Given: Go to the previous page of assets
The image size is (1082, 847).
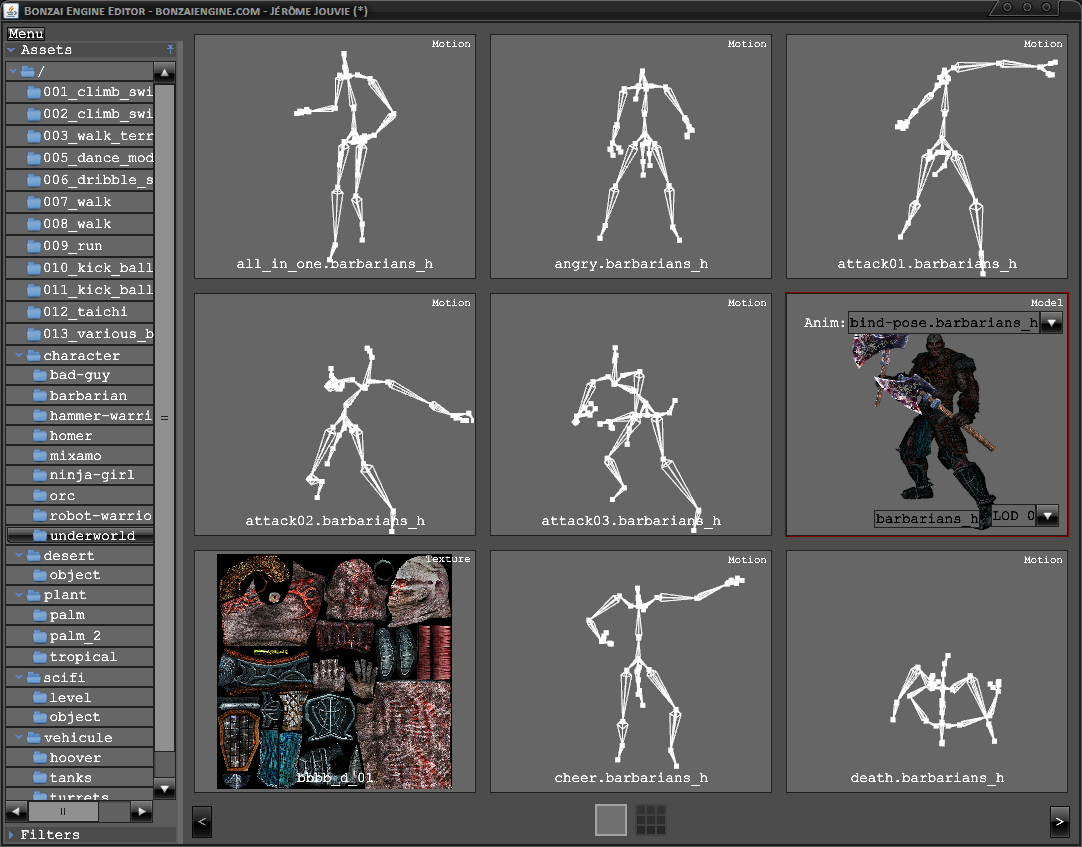Looking at the screenshot, I should coord(202,821).
